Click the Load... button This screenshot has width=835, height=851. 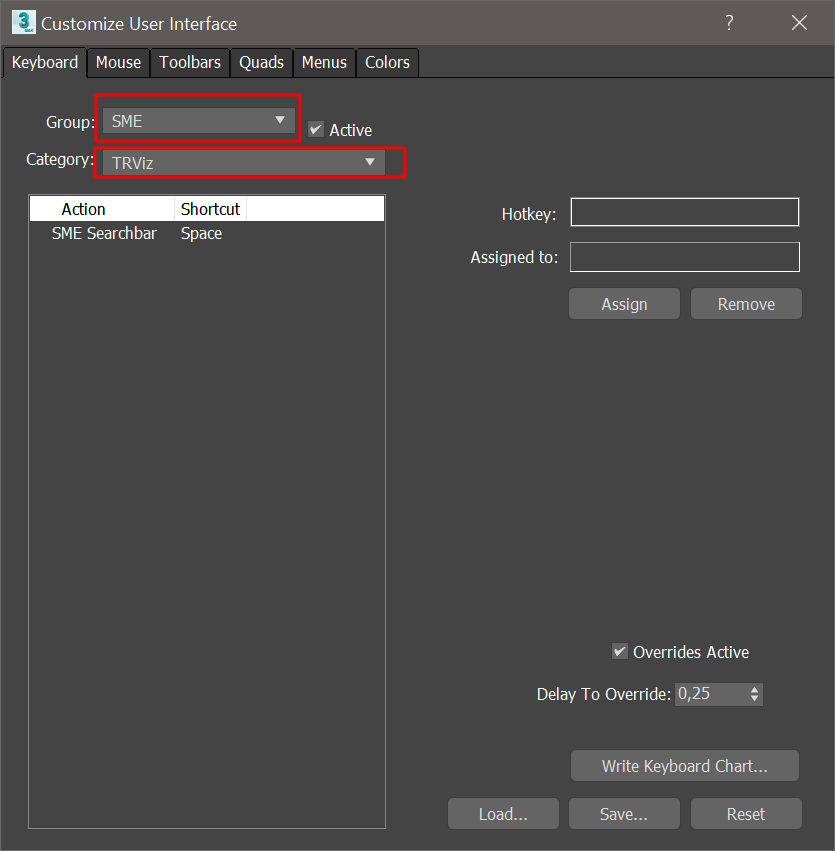503,814
